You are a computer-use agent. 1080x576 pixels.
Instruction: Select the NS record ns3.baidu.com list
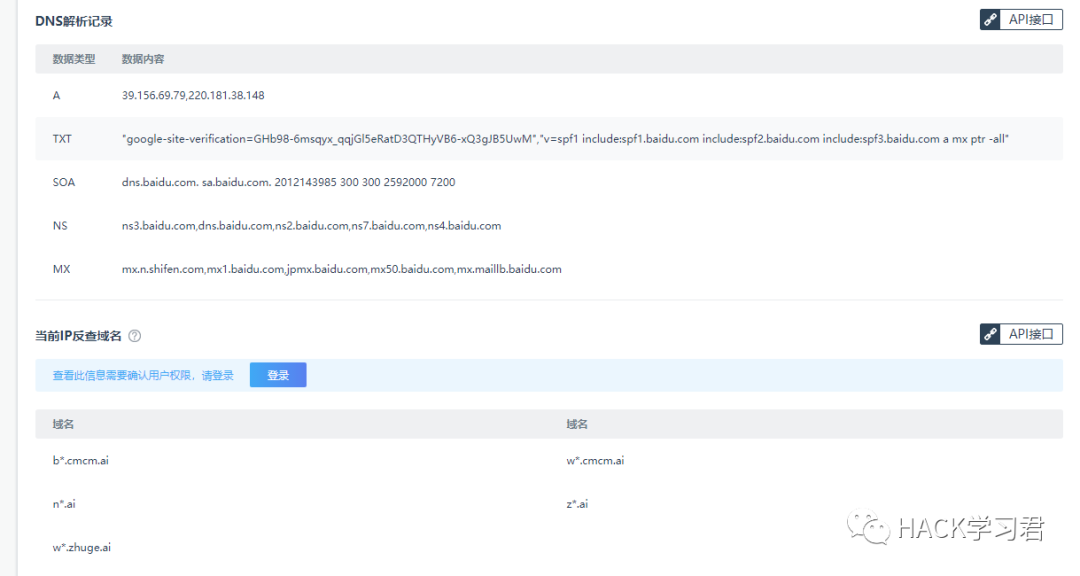(311, 225)
